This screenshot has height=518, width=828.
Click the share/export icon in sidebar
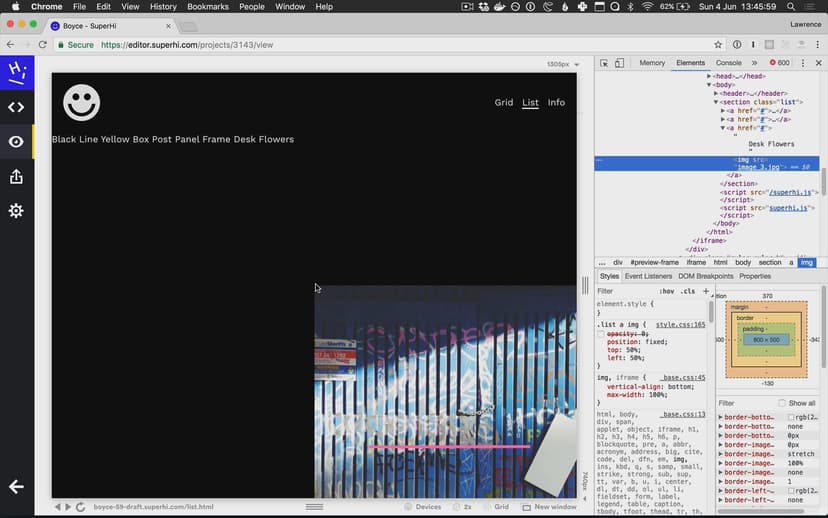point(16,177)
